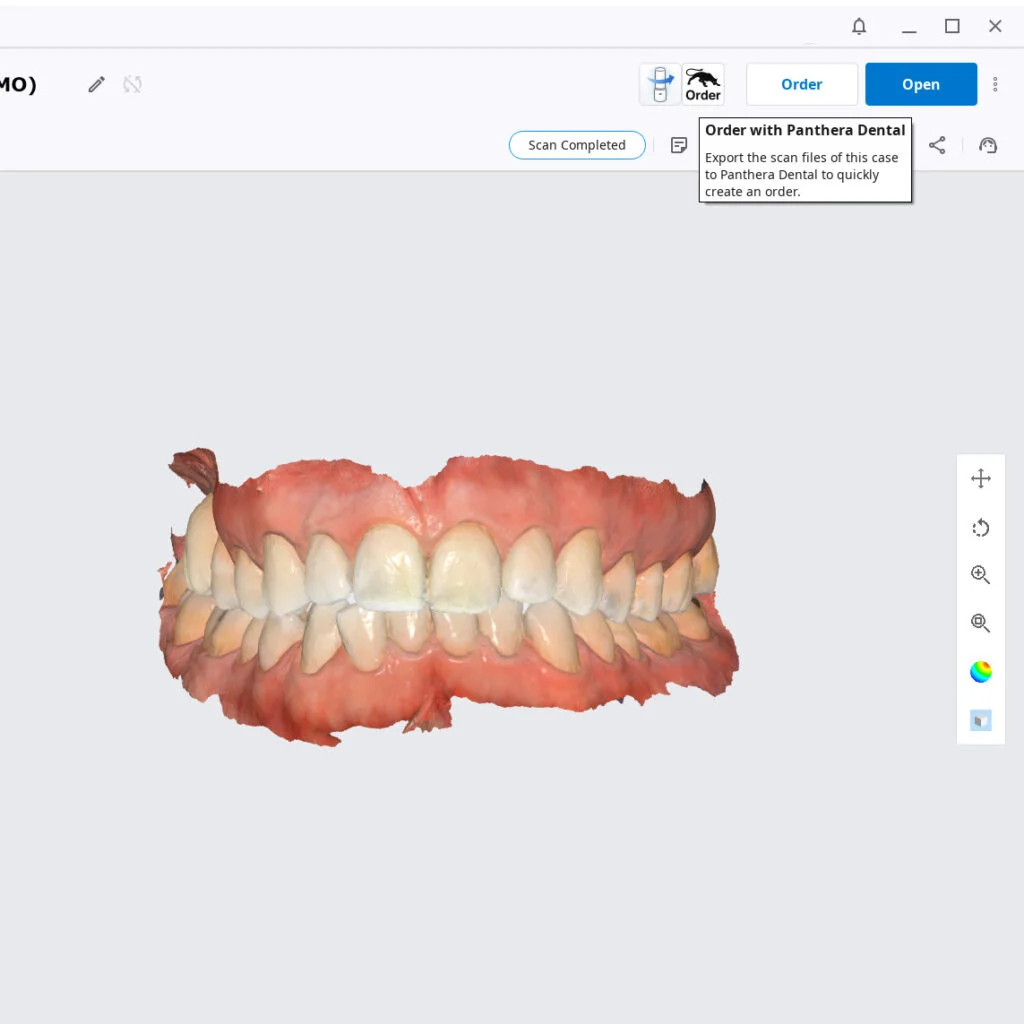Open the notifications bell

[x=859, y=27]
